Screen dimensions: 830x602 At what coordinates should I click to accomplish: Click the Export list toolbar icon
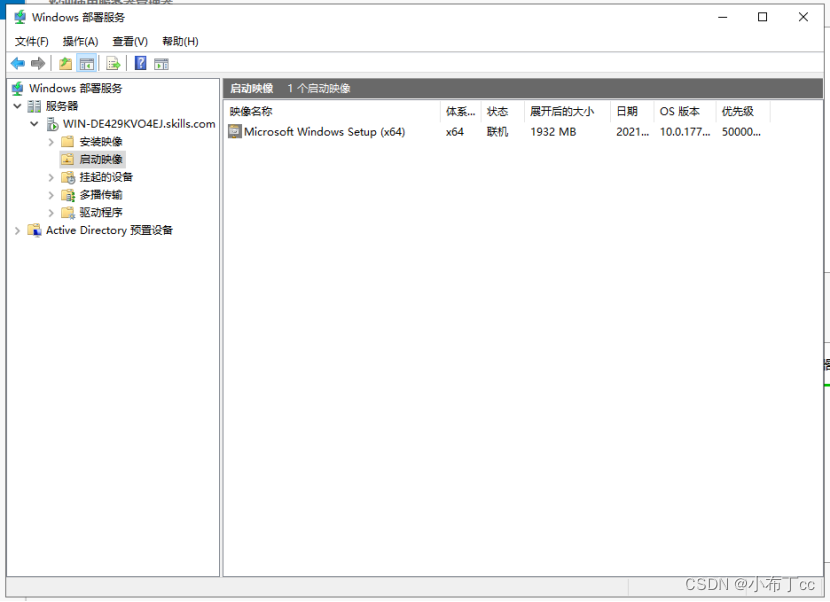tap(113, 64)
